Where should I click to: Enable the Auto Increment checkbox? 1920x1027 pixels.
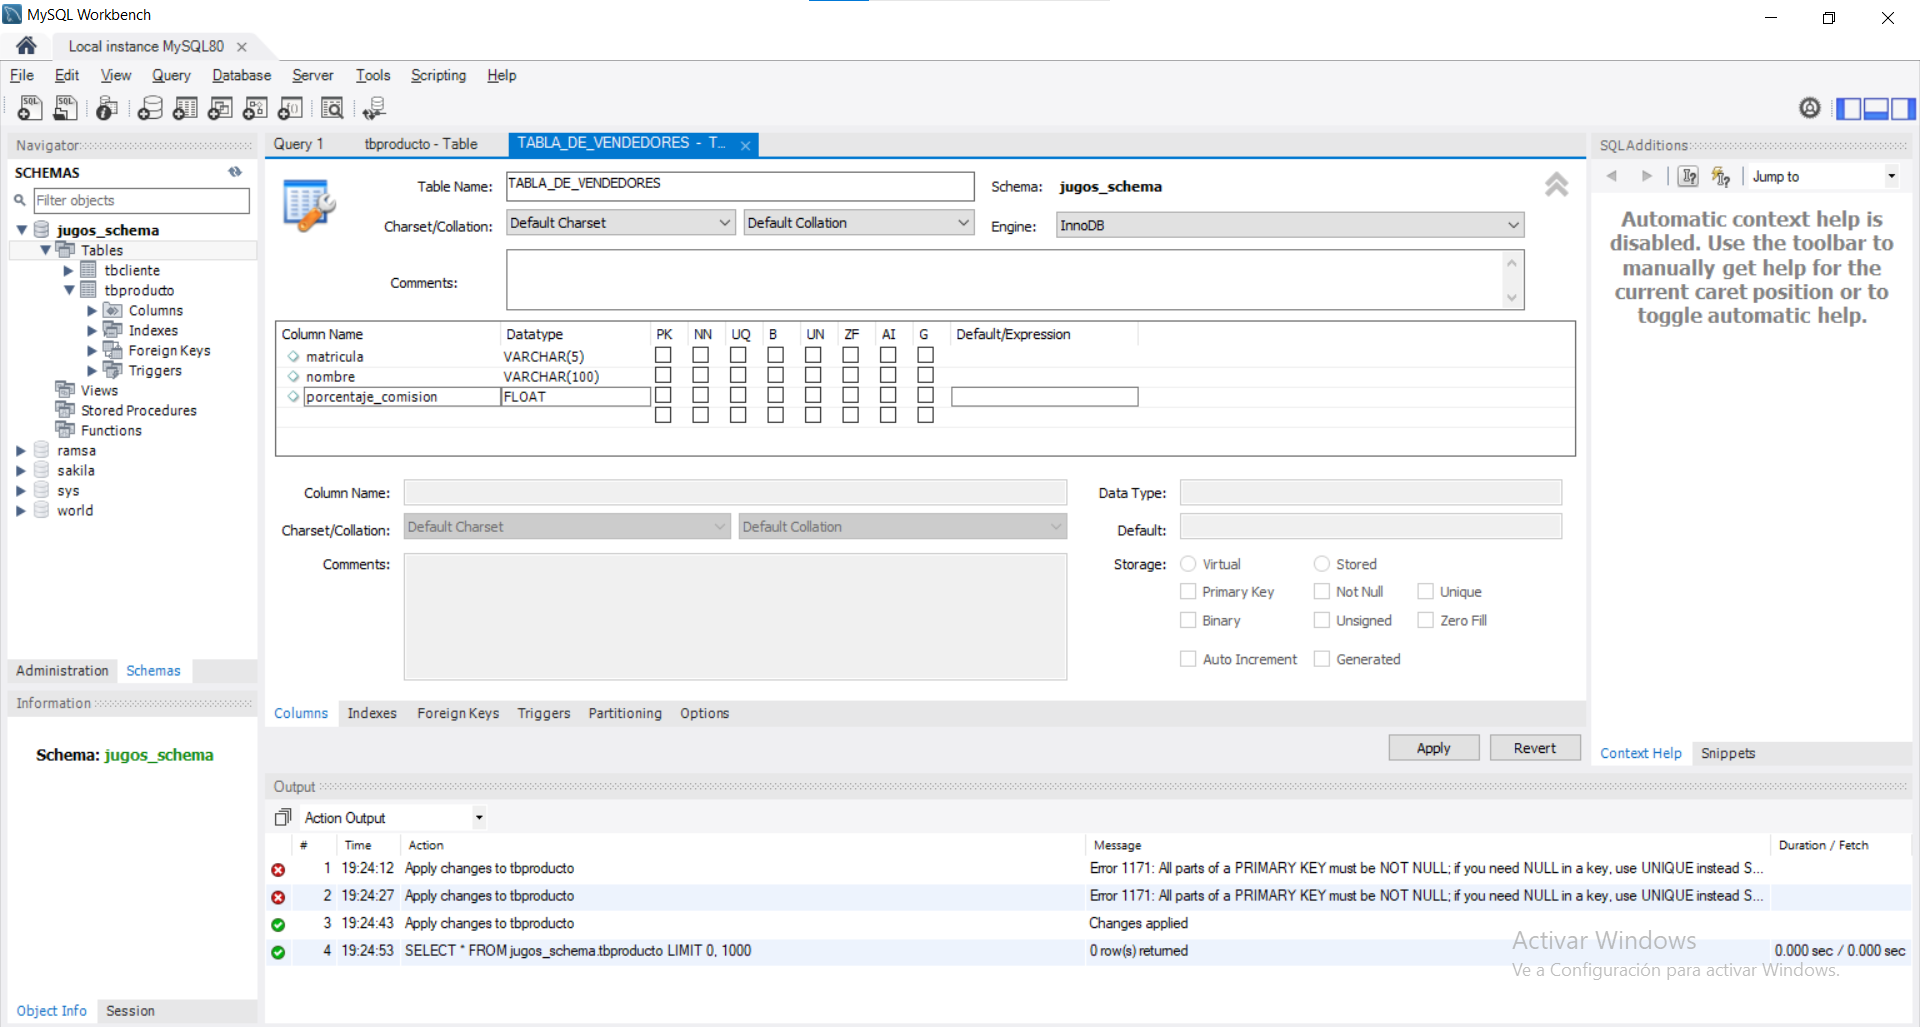(1188, 658)
